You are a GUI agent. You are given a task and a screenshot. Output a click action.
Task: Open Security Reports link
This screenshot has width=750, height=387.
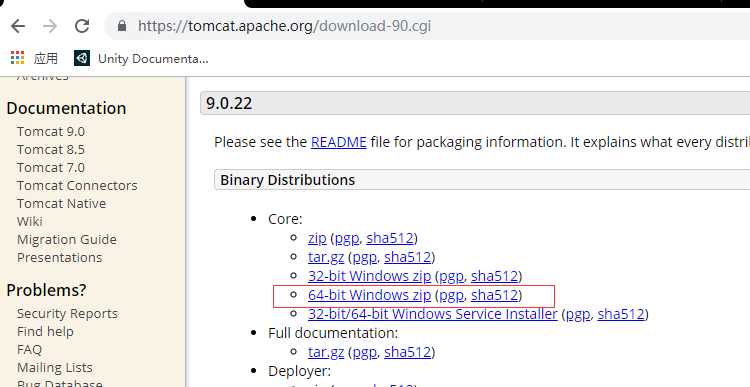(67, 314)
